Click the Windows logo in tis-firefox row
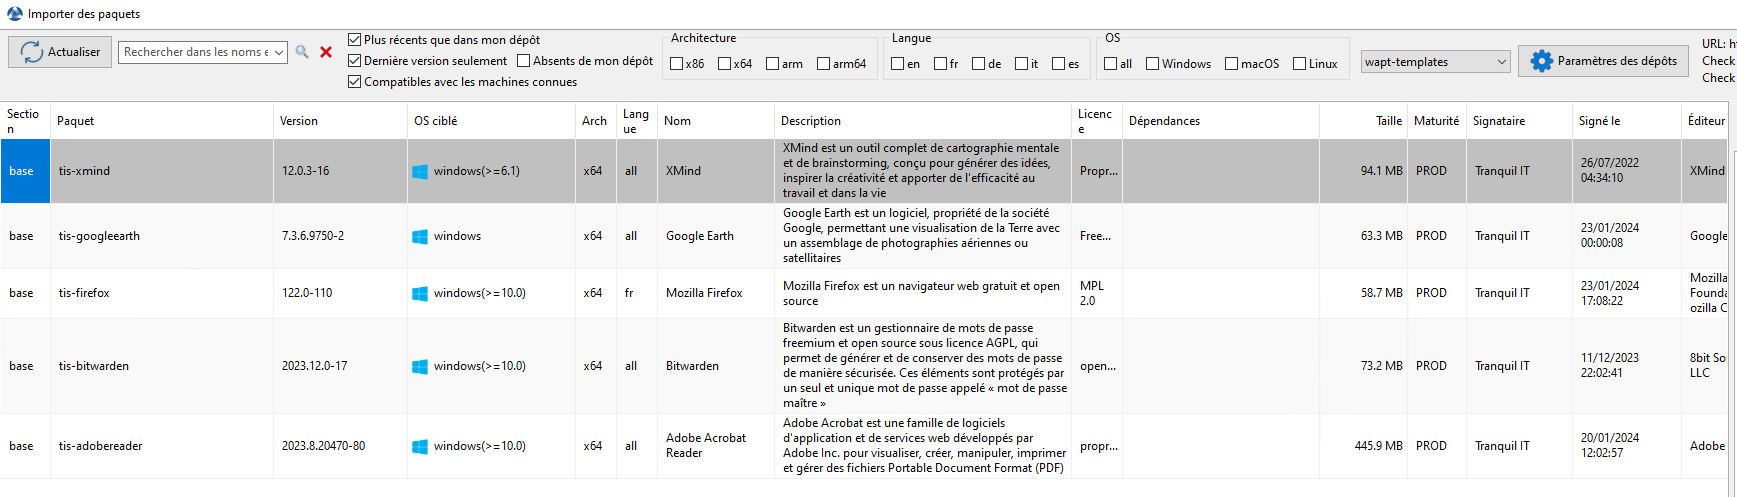The height and width of the screenshot is (497, 1737). click(x=420, y=294)
